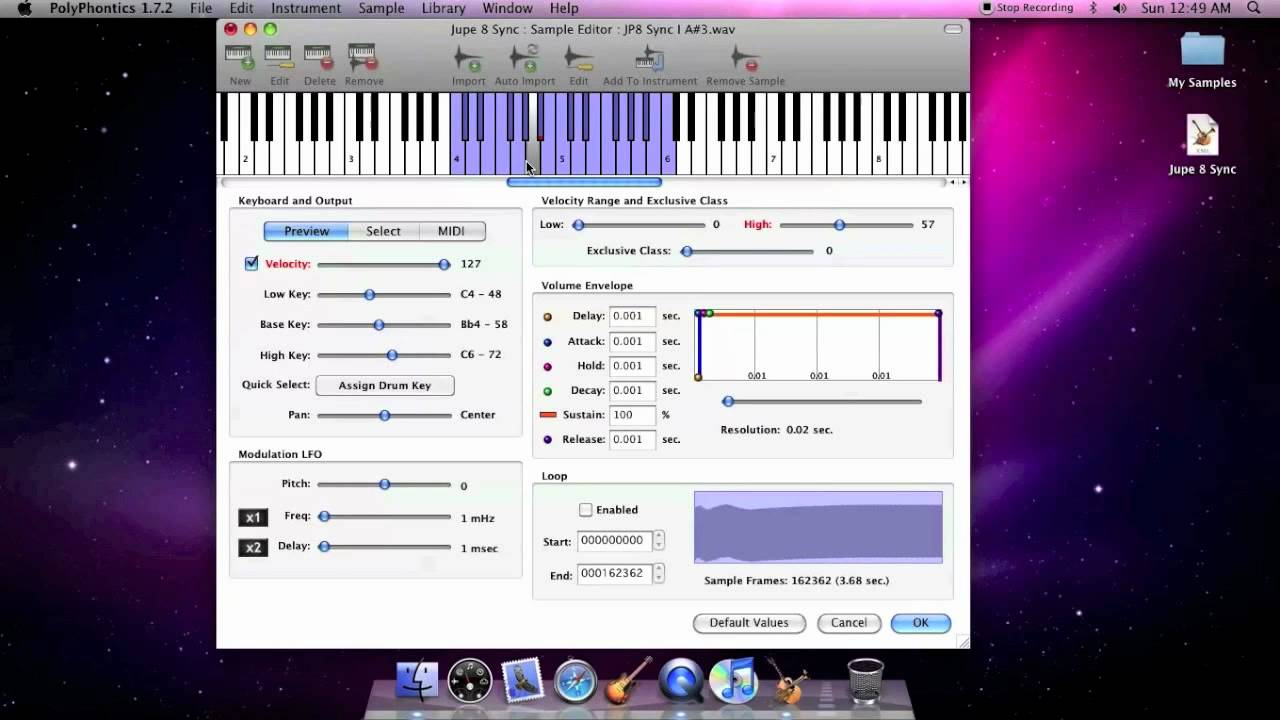Click the Pitch LFO slider
Image resolution: width=1280 pixels, height=720 pixels.
click(384, 484)
